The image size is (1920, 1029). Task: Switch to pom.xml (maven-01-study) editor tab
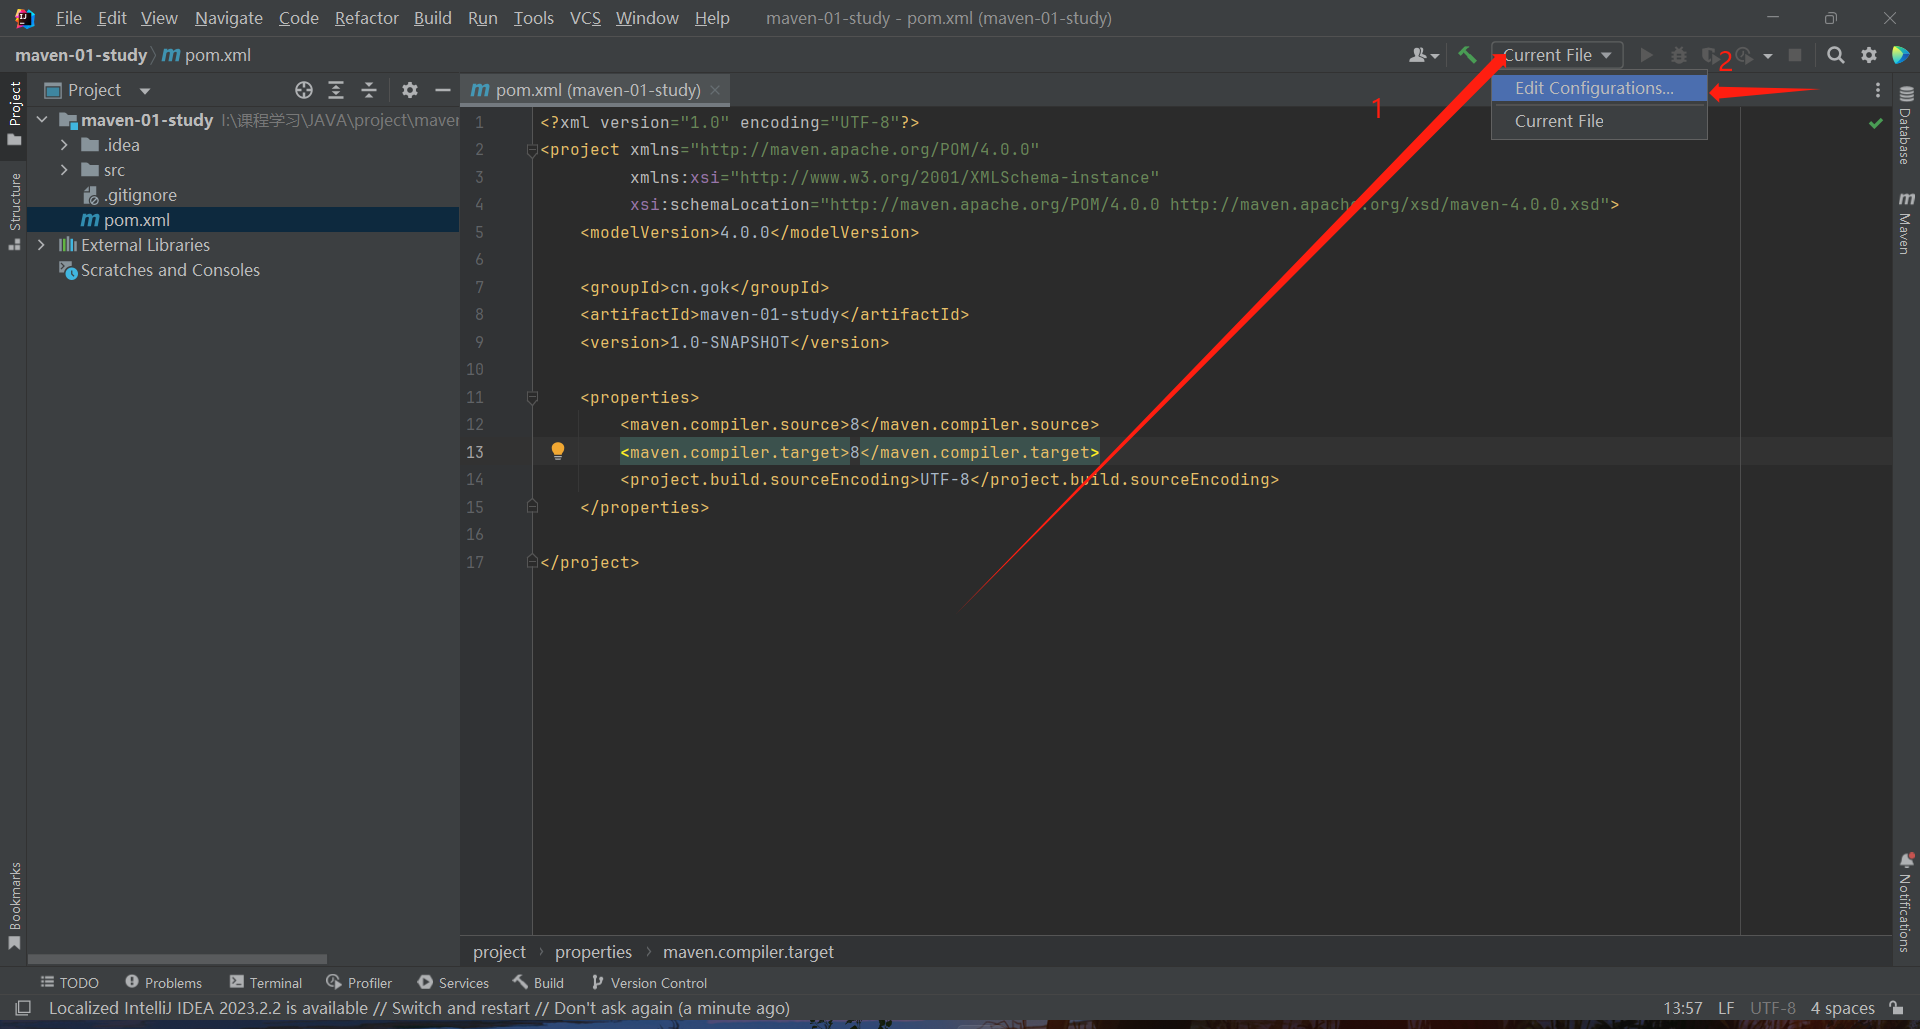[x=597, y=90]
